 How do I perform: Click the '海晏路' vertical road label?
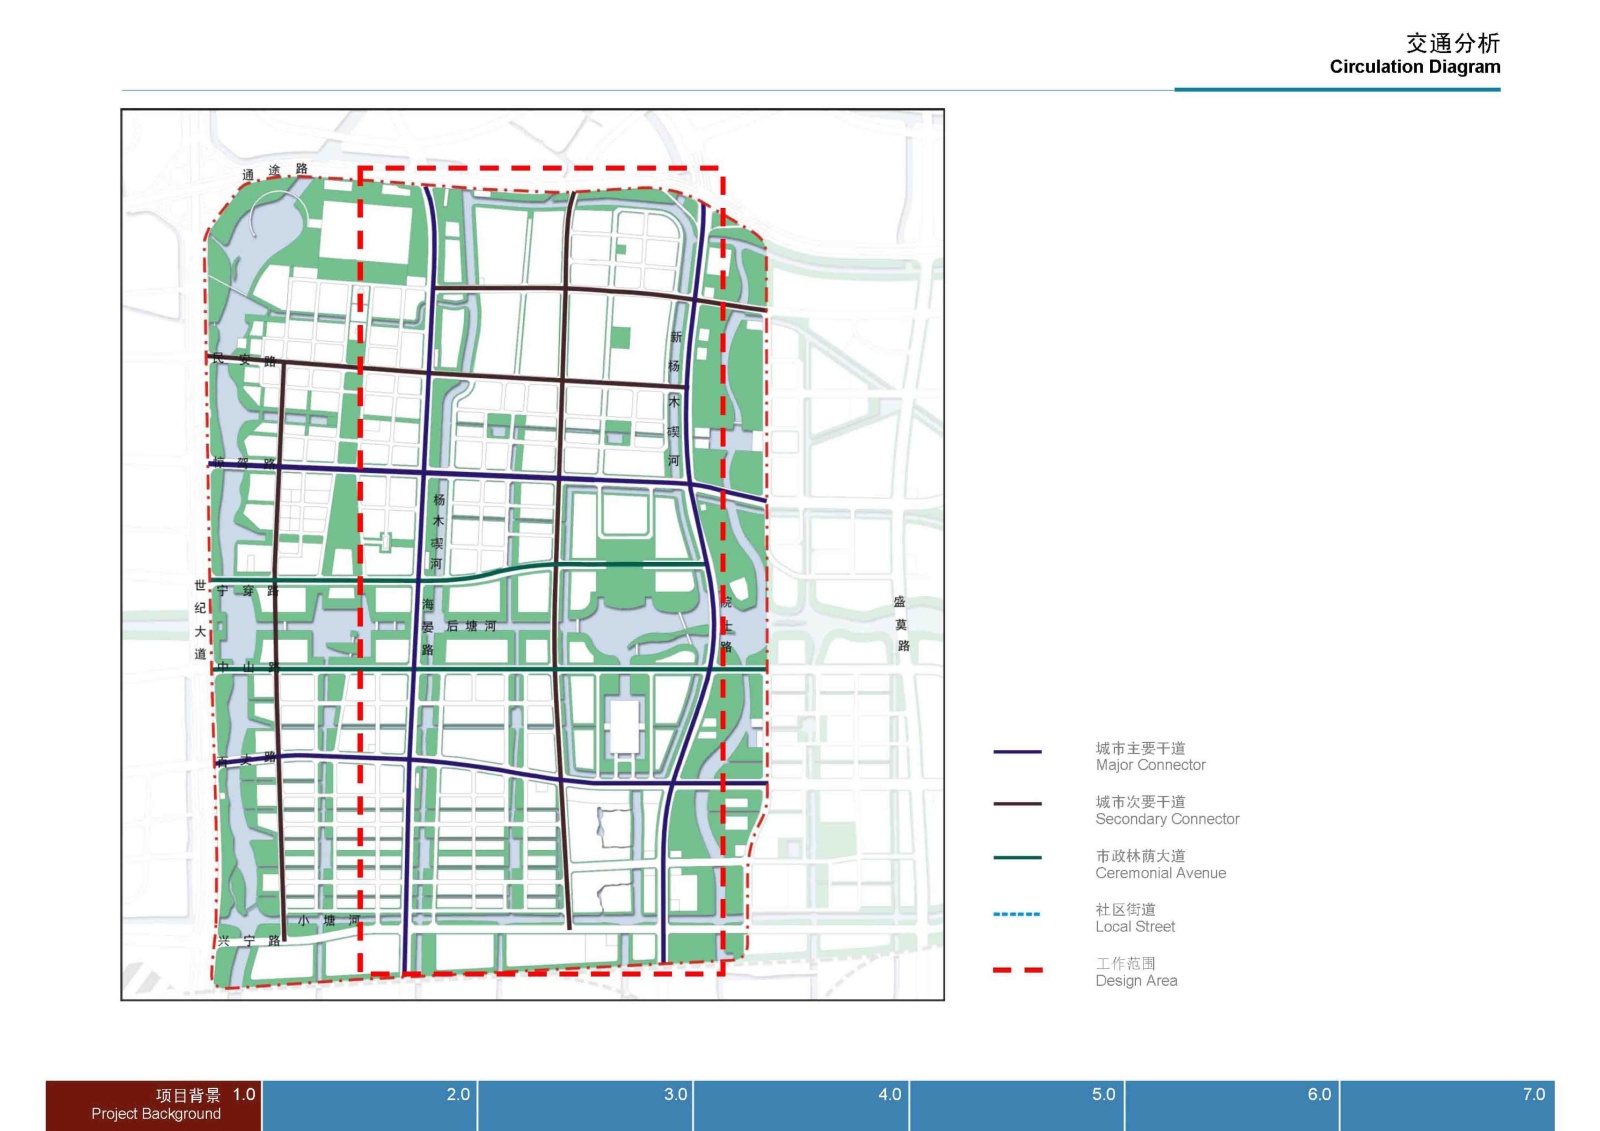[428, 627]
